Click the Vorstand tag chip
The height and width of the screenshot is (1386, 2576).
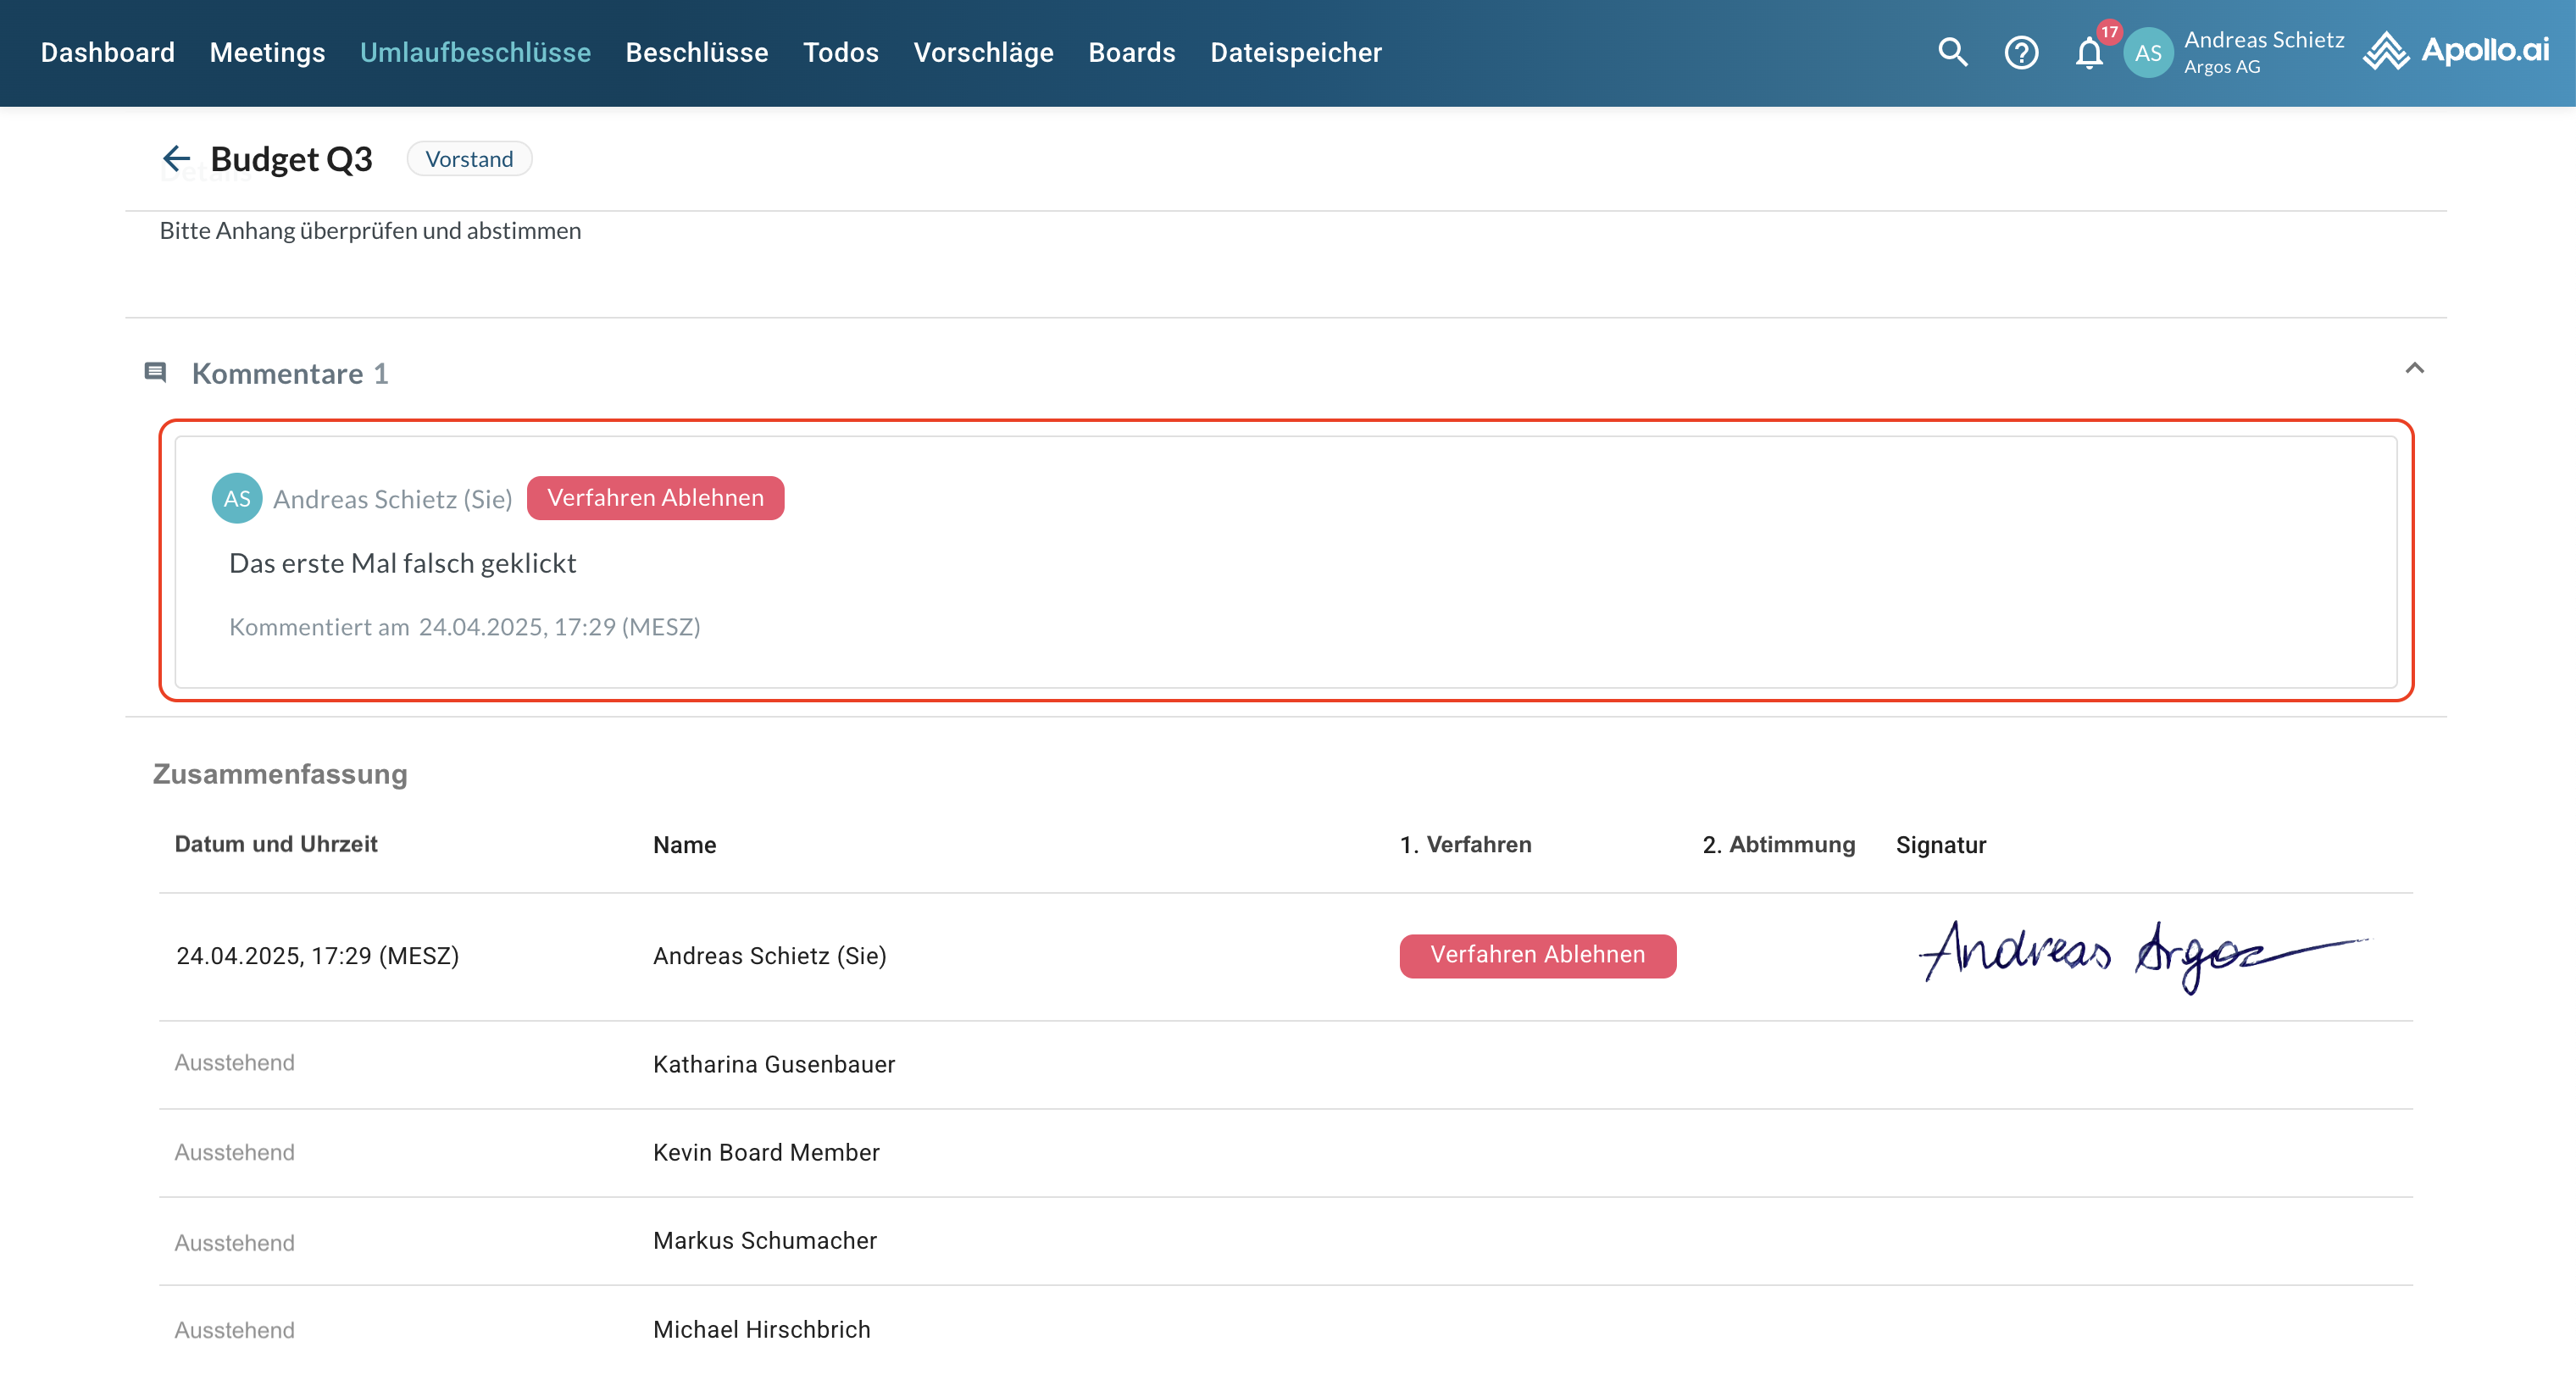point(469,159)
